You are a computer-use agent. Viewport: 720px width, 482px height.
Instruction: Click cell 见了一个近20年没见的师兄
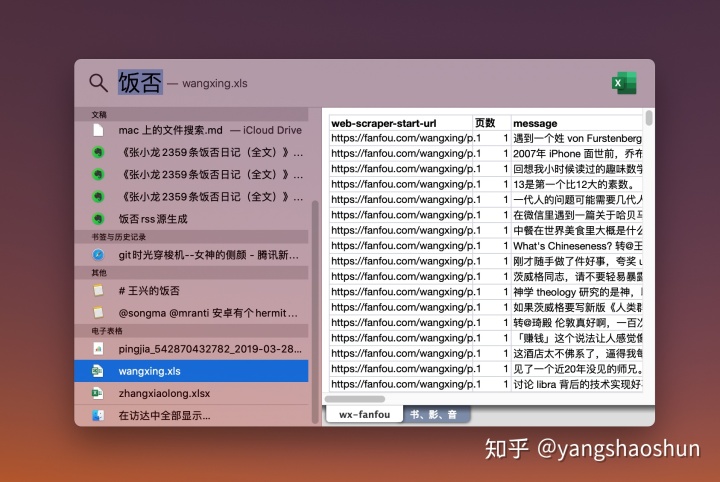[x=577, y=369]
